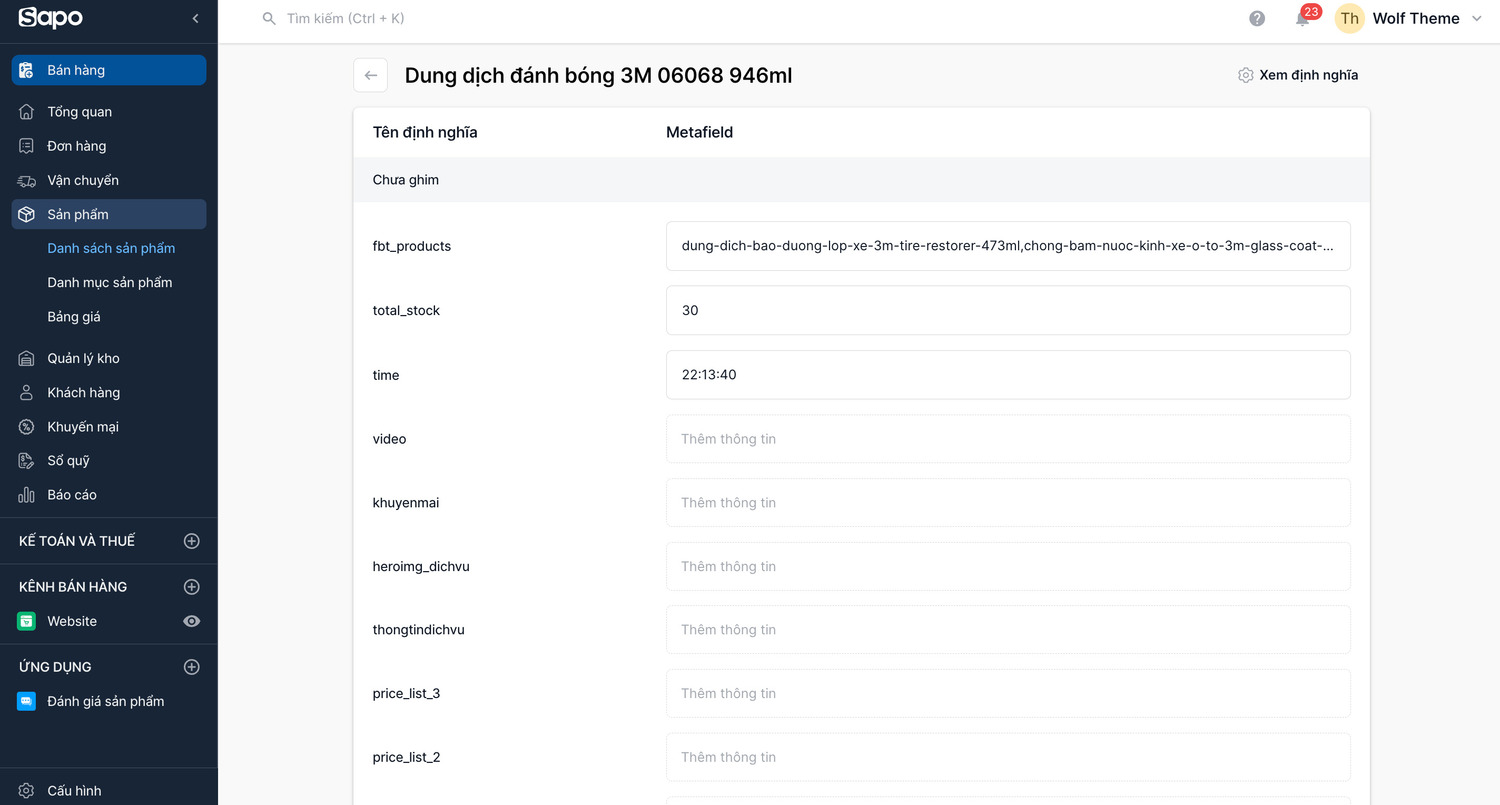This screenshot has width=1500, height=805.
Task: Click the Sapo logo
Action: (x=50, y=18)
